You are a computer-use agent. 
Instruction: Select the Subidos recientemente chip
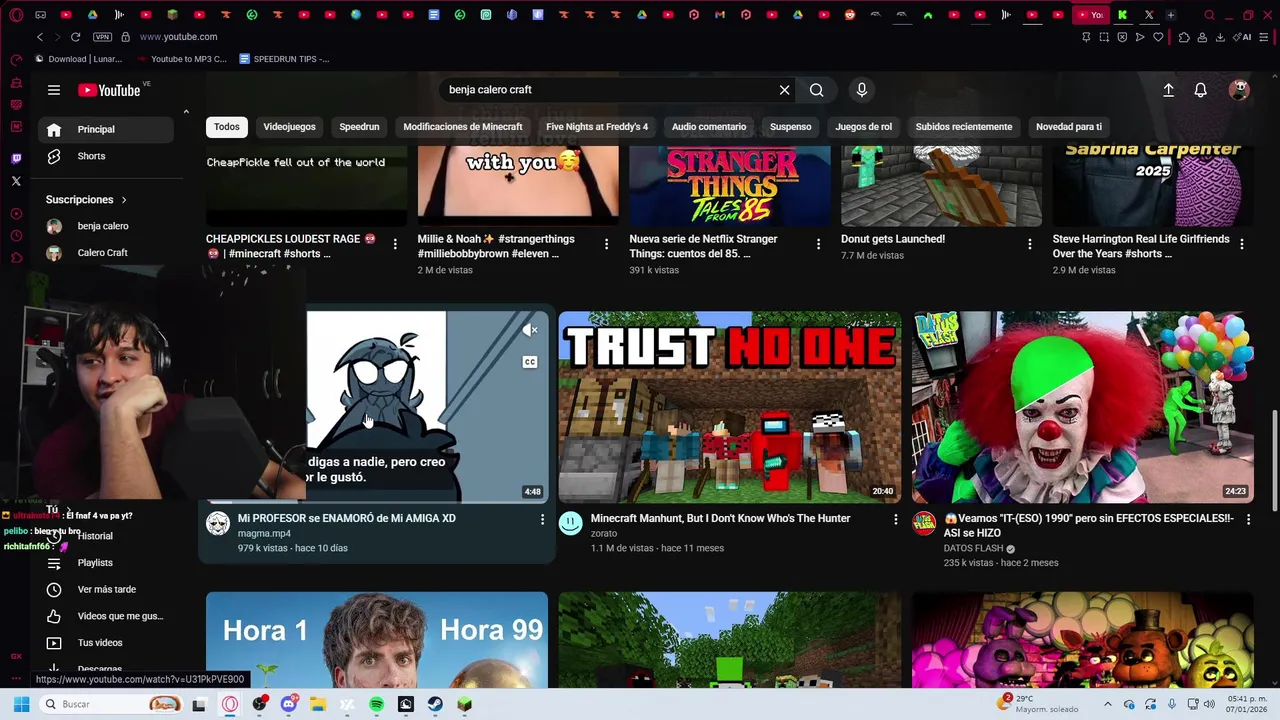(964, 127)
